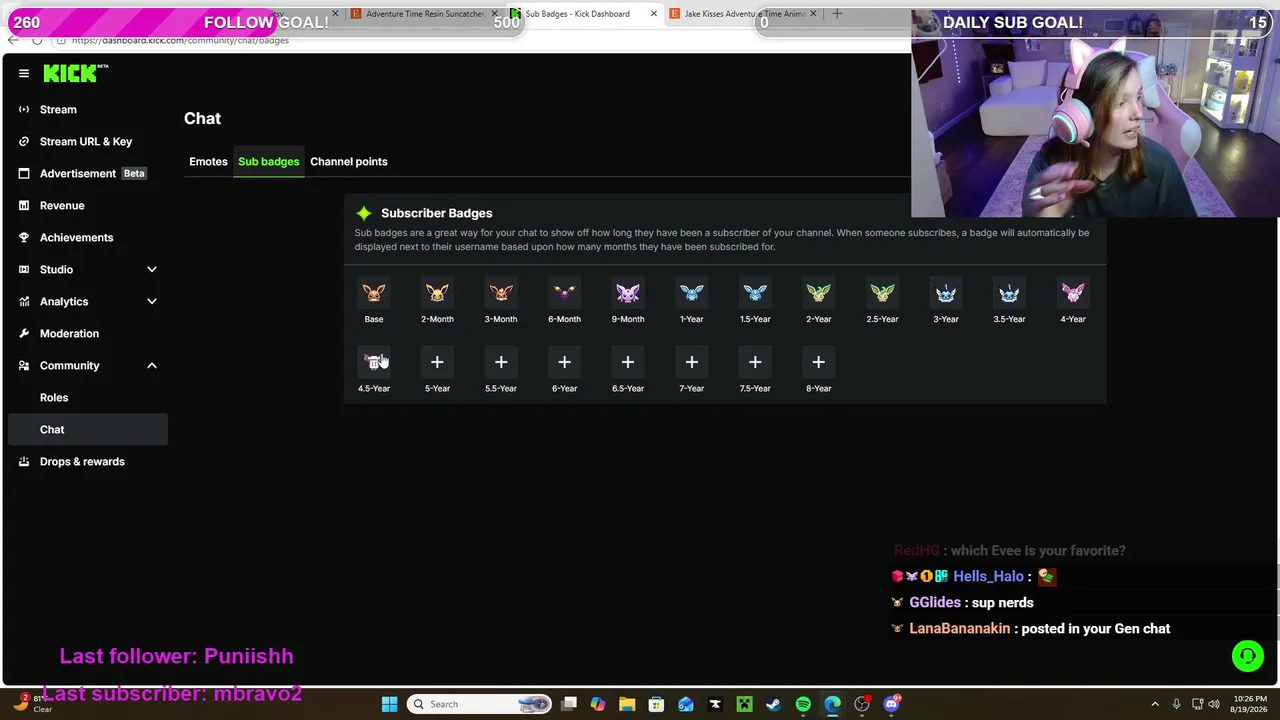Click the 9-Month badge icon
1280x720 pixels.
(628, 293)
